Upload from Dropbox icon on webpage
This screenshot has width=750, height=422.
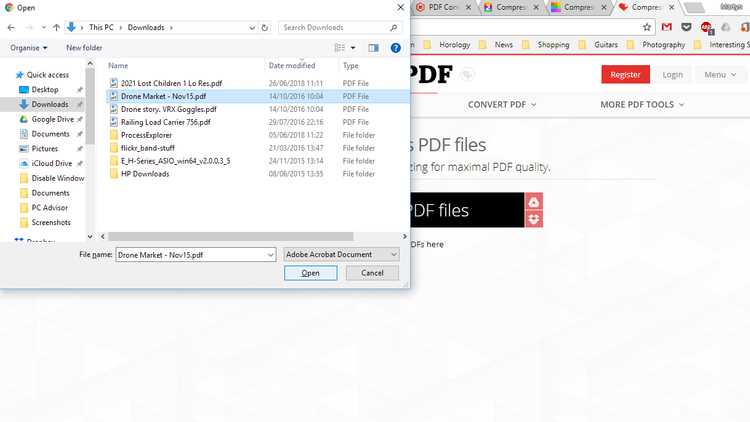coord(534,219)
